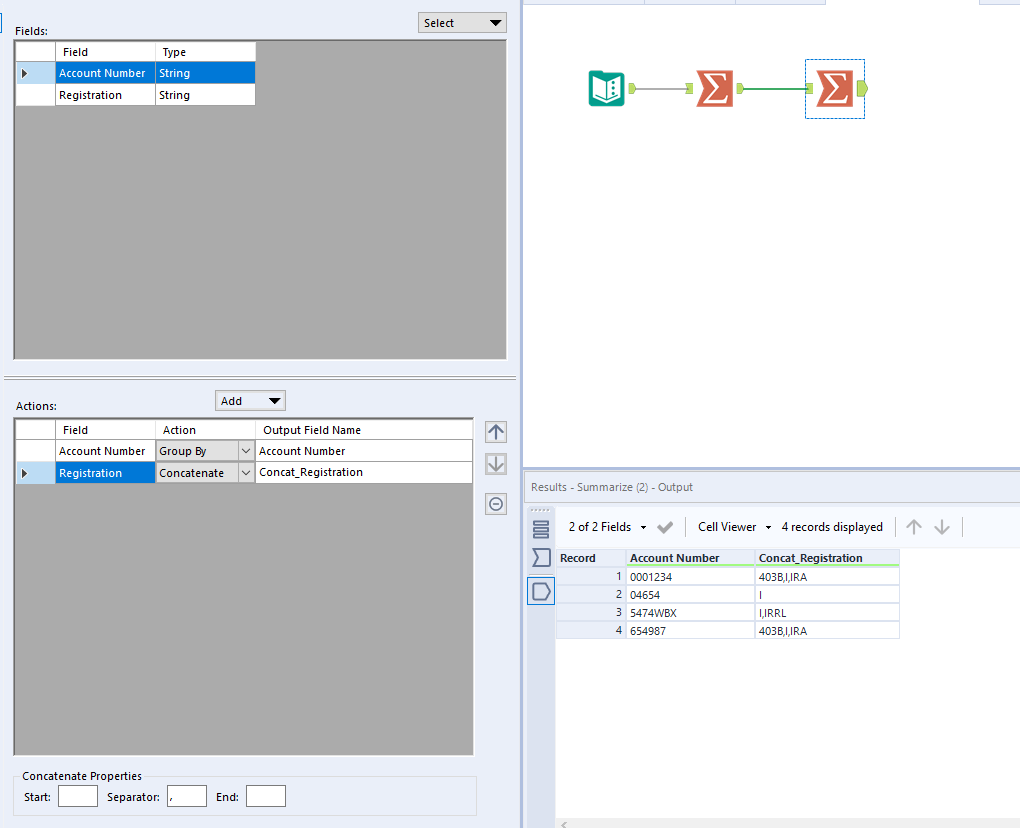Click the input anchor icon in Results sidebar
This screenshot has height=828, width=1020.
click(540, 557)
